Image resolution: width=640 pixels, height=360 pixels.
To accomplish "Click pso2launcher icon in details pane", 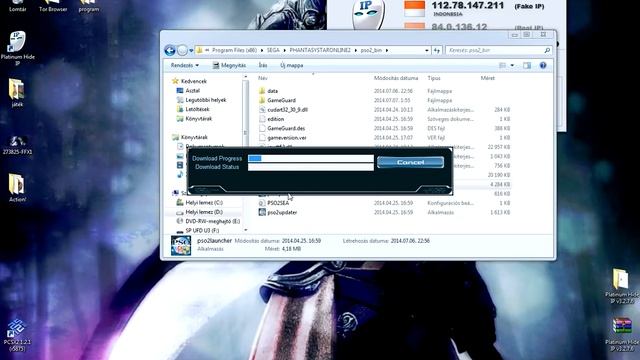I will (x=181, y=246).
